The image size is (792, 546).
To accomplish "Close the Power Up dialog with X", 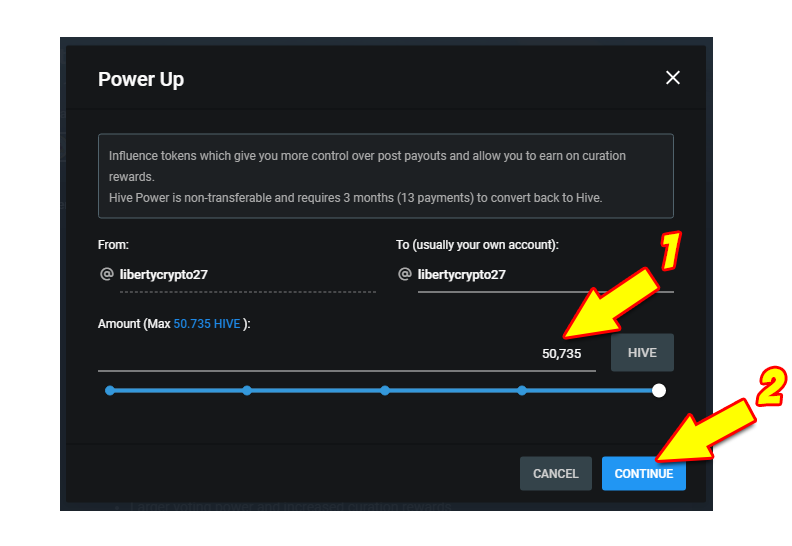I will click(673, 78).
